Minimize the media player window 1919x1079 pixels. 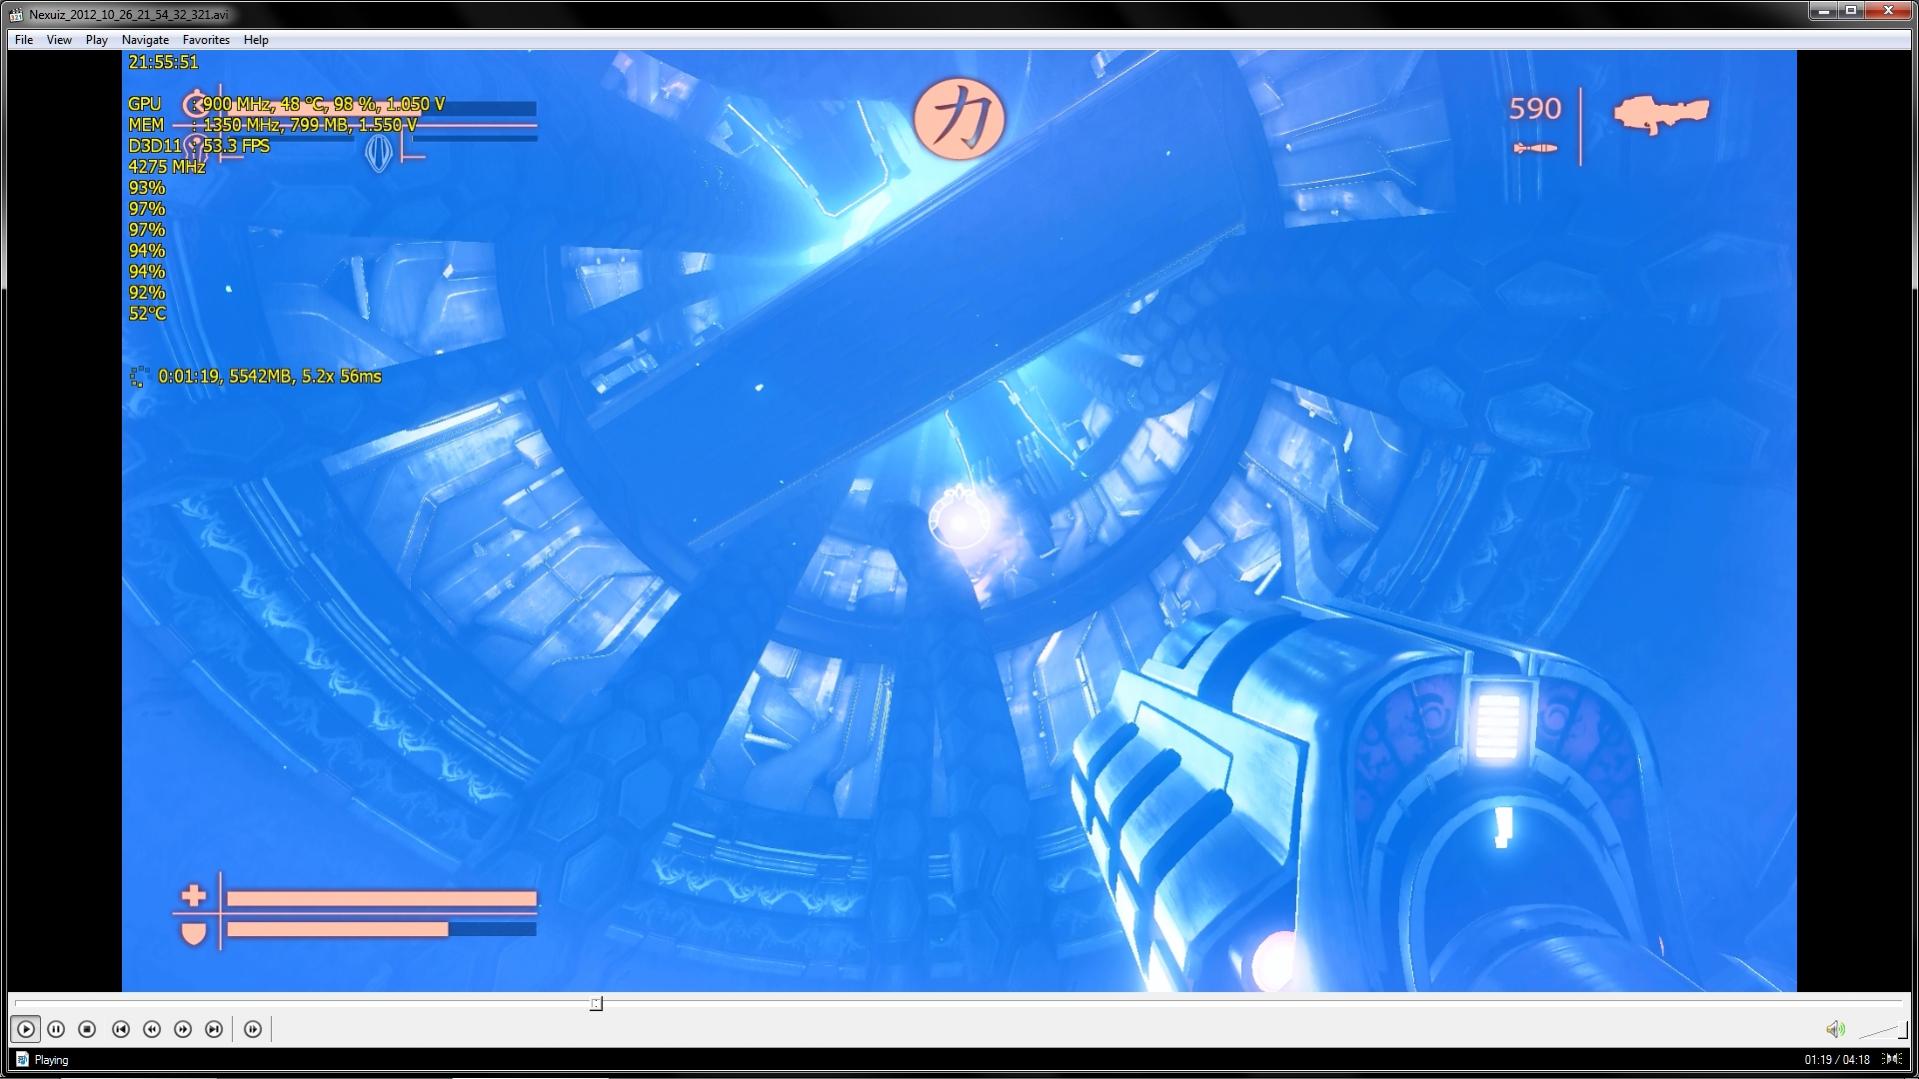tap(1823, 11)
